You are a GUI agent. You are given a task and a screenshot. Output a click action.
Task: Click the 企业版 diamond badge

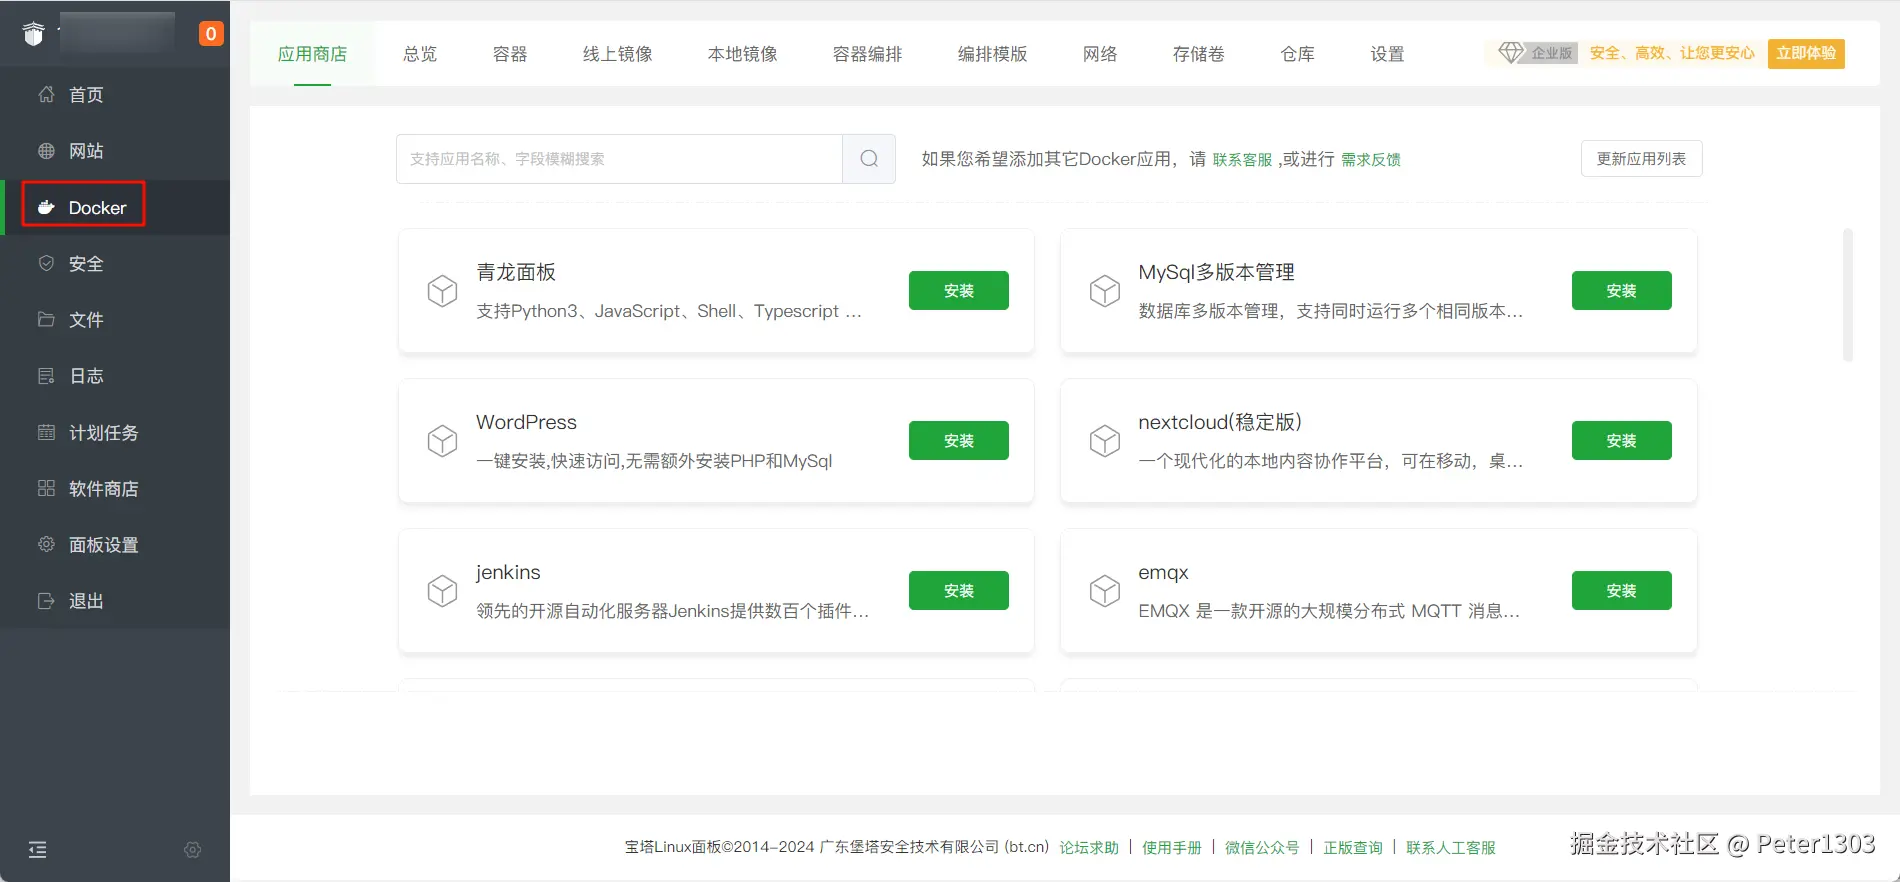tap(1537, 53)
